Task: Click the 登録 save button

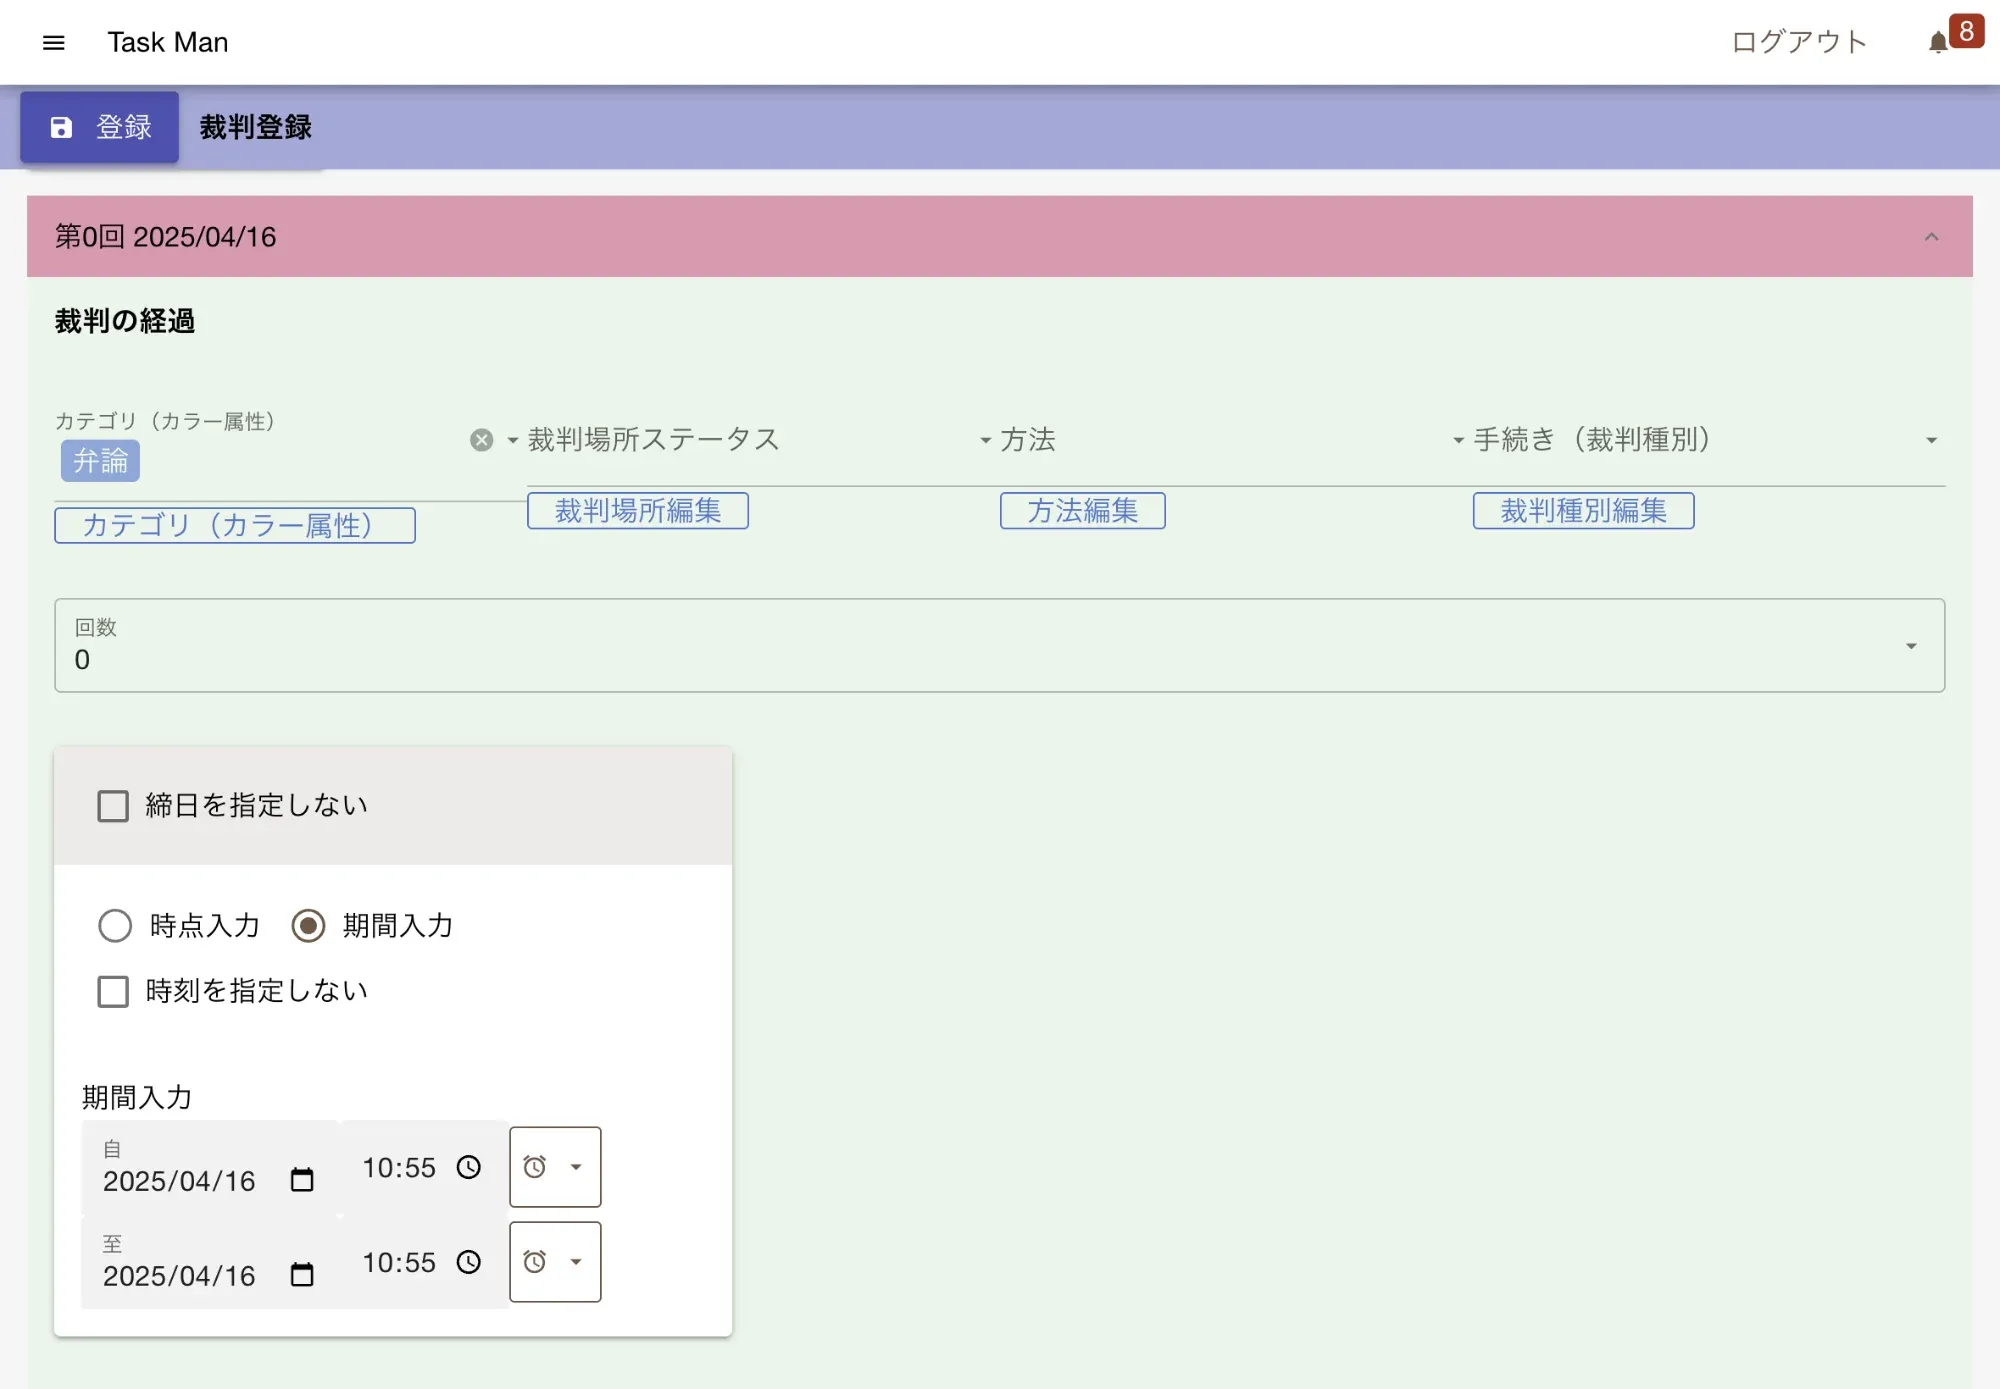Action: point(100,127)
